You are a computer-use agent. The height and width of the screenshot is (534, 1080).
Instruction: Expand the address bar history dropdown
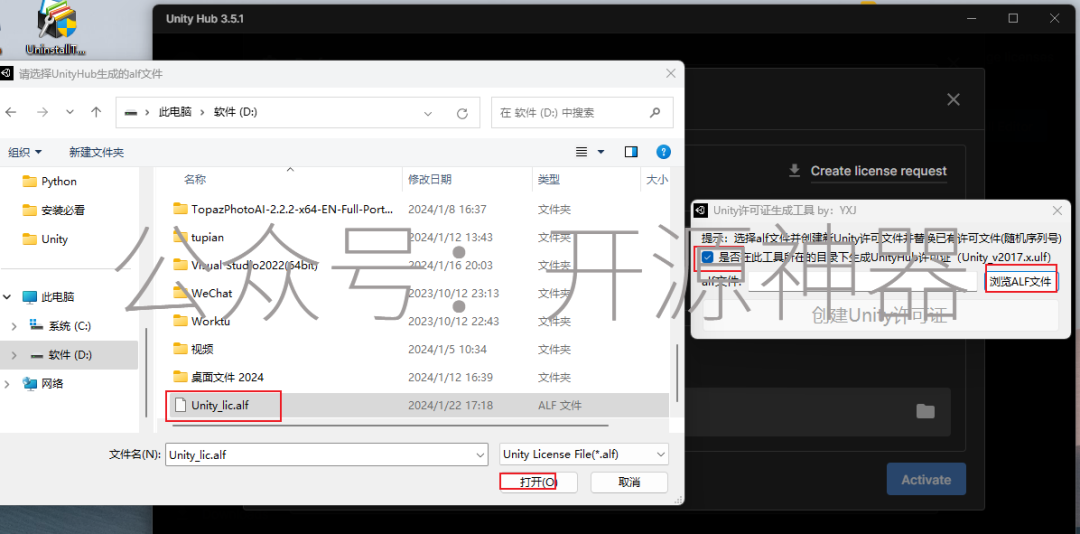pos(428,112)
